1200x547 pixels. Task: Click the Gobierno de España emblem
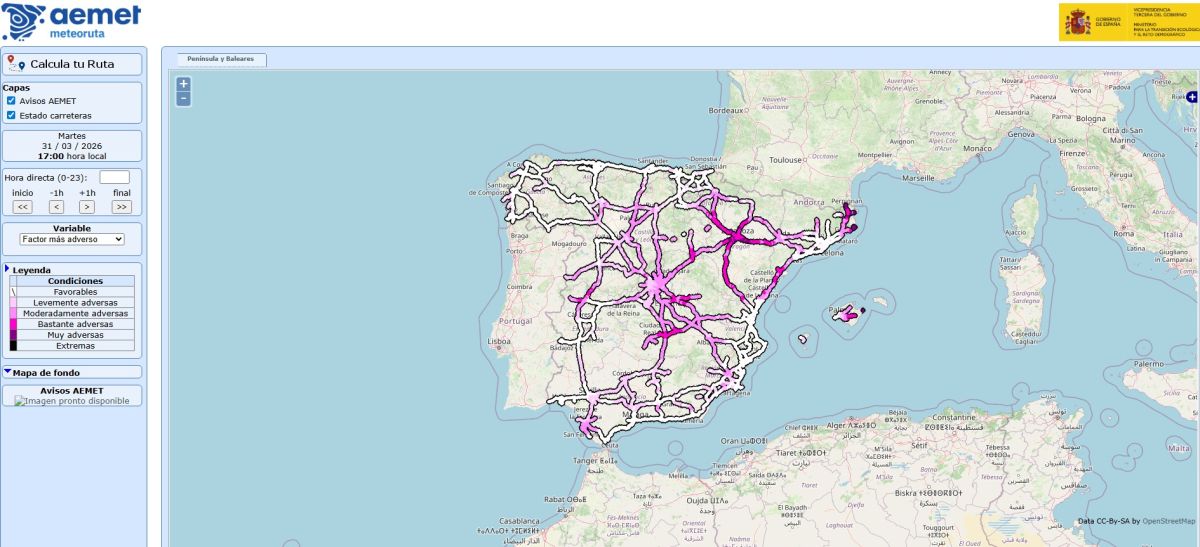1077,21
